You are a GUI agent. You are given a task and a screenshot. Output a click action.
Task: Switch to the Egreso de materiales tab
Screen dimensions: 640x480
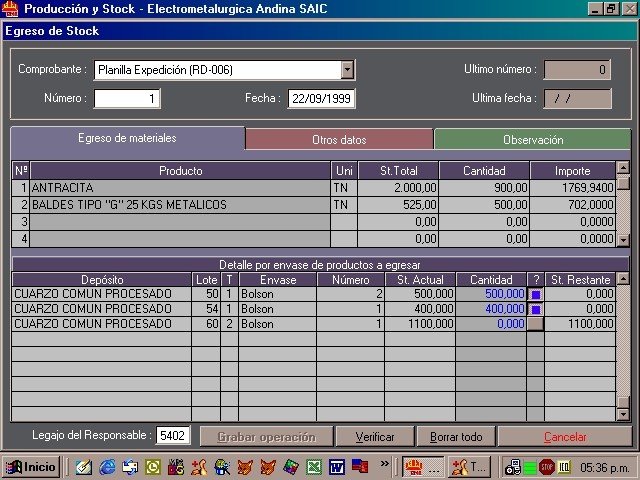click(127, 138)
